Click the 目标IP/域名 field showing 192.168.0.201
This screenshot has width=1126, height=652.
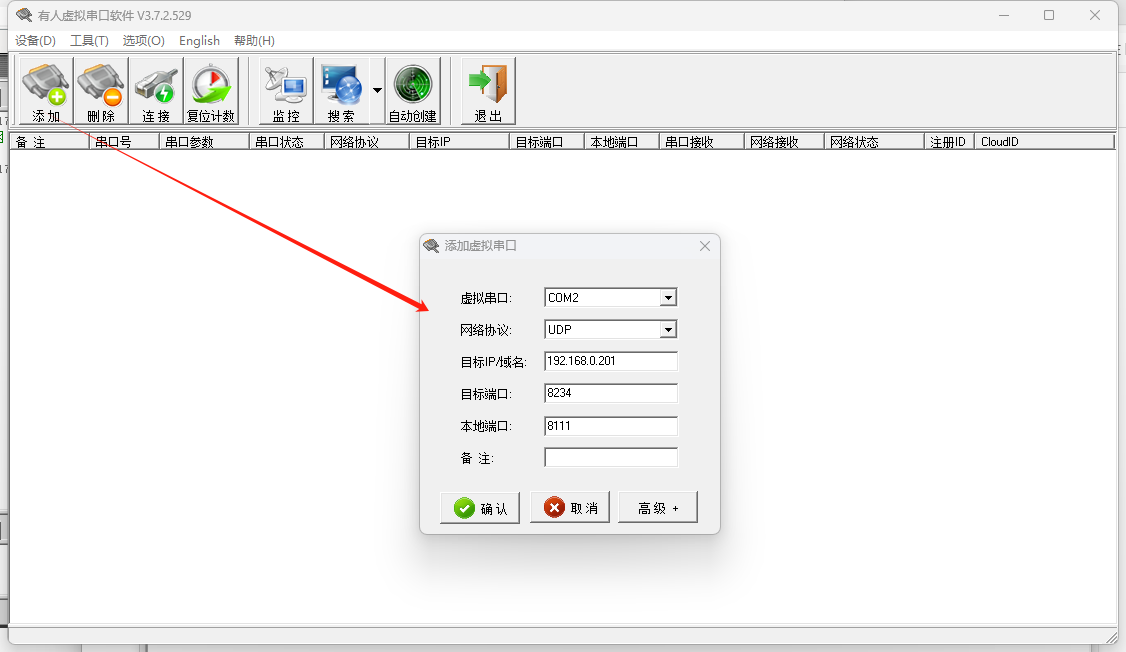(610, 361)
